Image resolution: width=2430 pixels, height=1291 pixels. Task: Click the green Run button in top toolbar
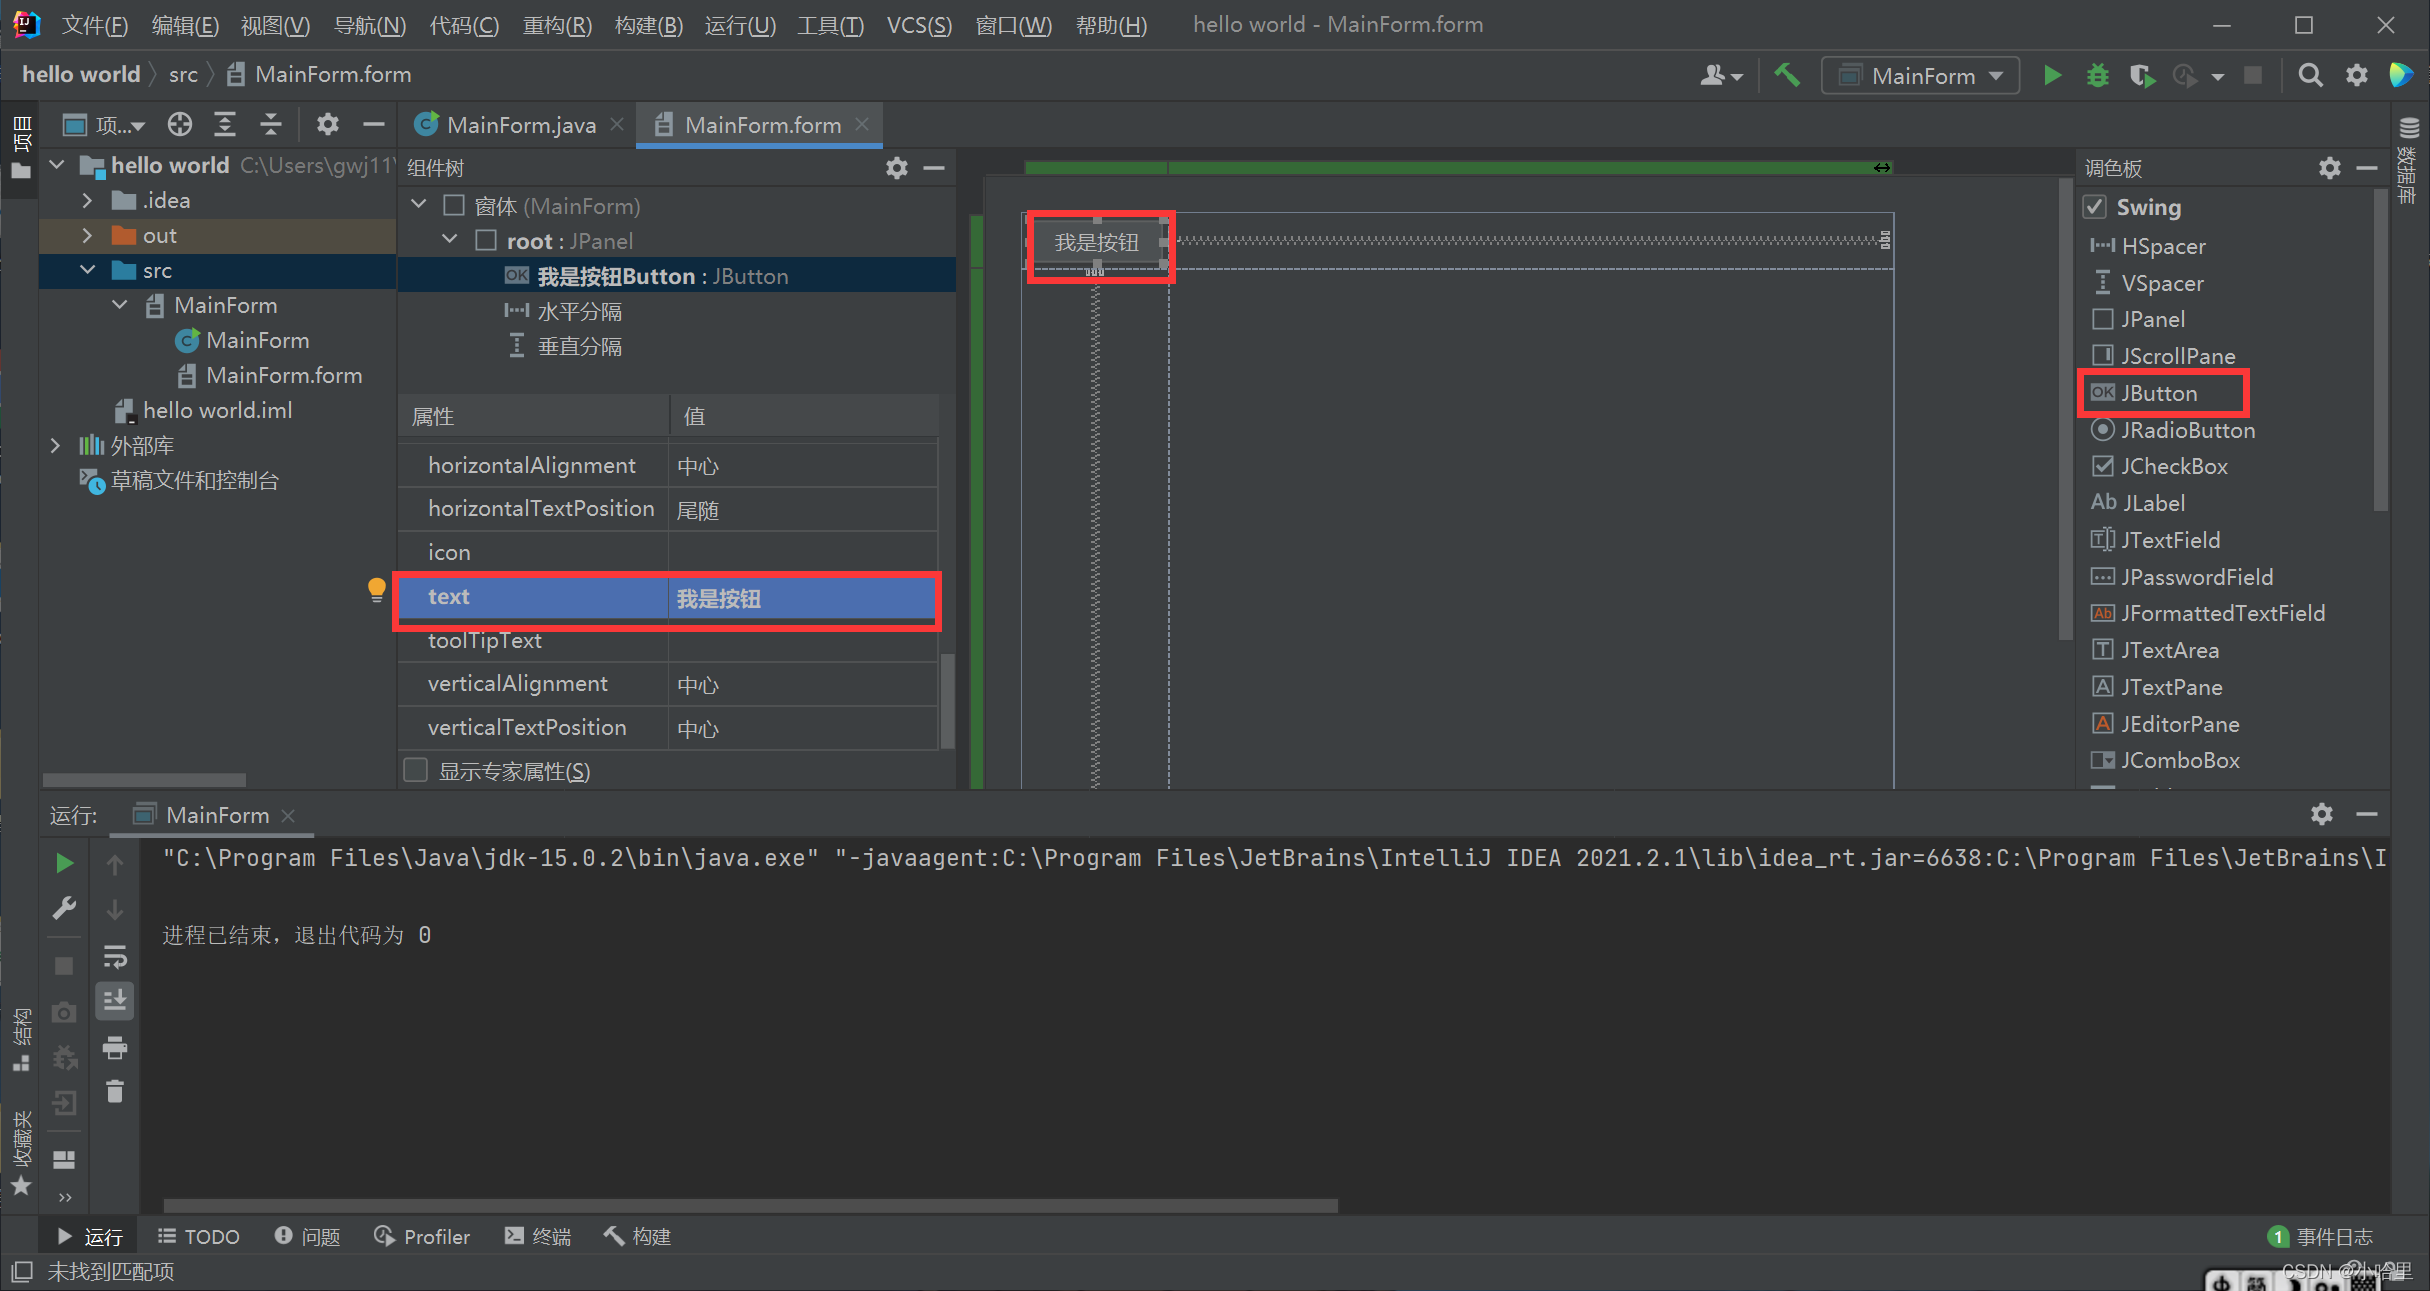2052,76
